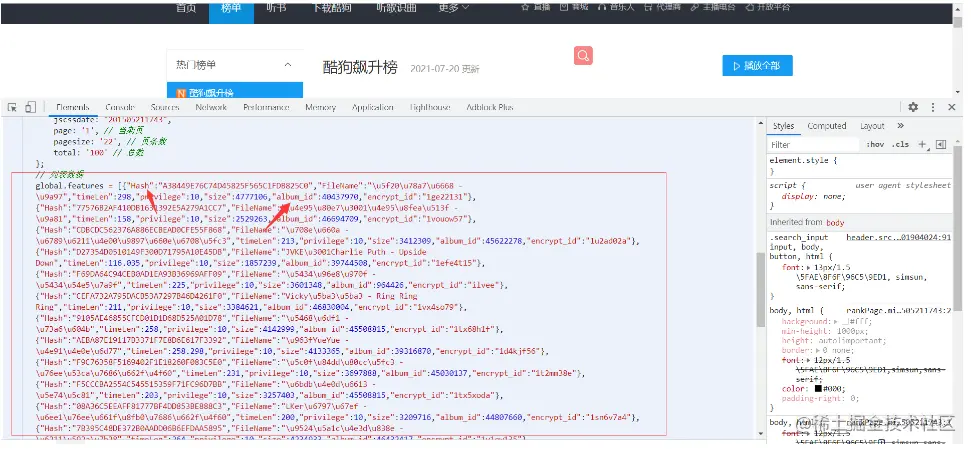Click the new style rule plus icon
Viewport: 971px width, 449px height.
[x=921, y=144]
